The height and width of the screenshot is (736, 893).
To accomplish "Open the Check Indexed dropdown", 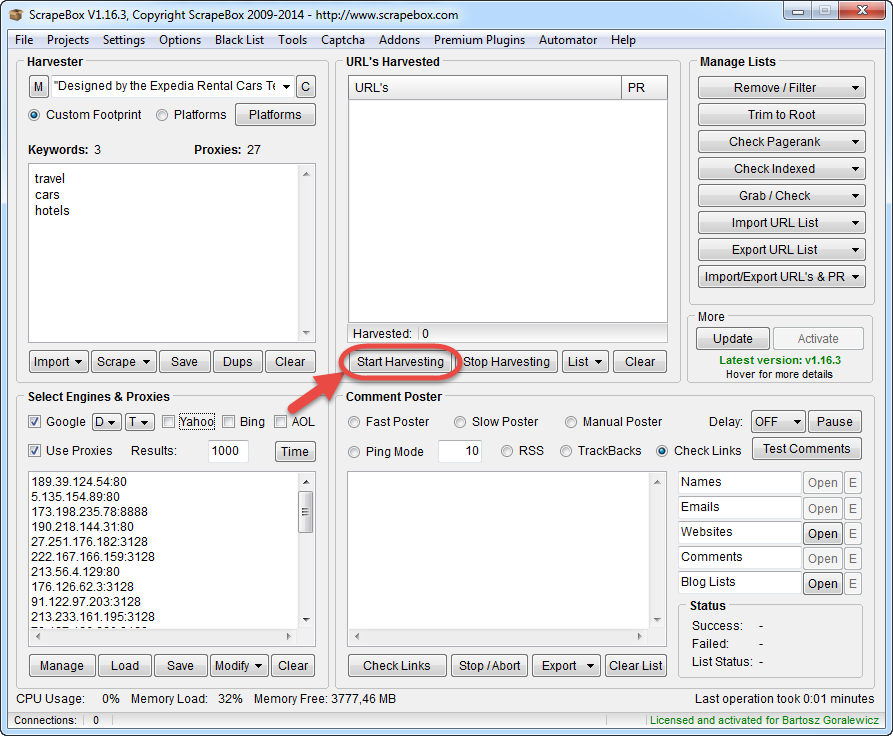I will click(x=781, y=169).
